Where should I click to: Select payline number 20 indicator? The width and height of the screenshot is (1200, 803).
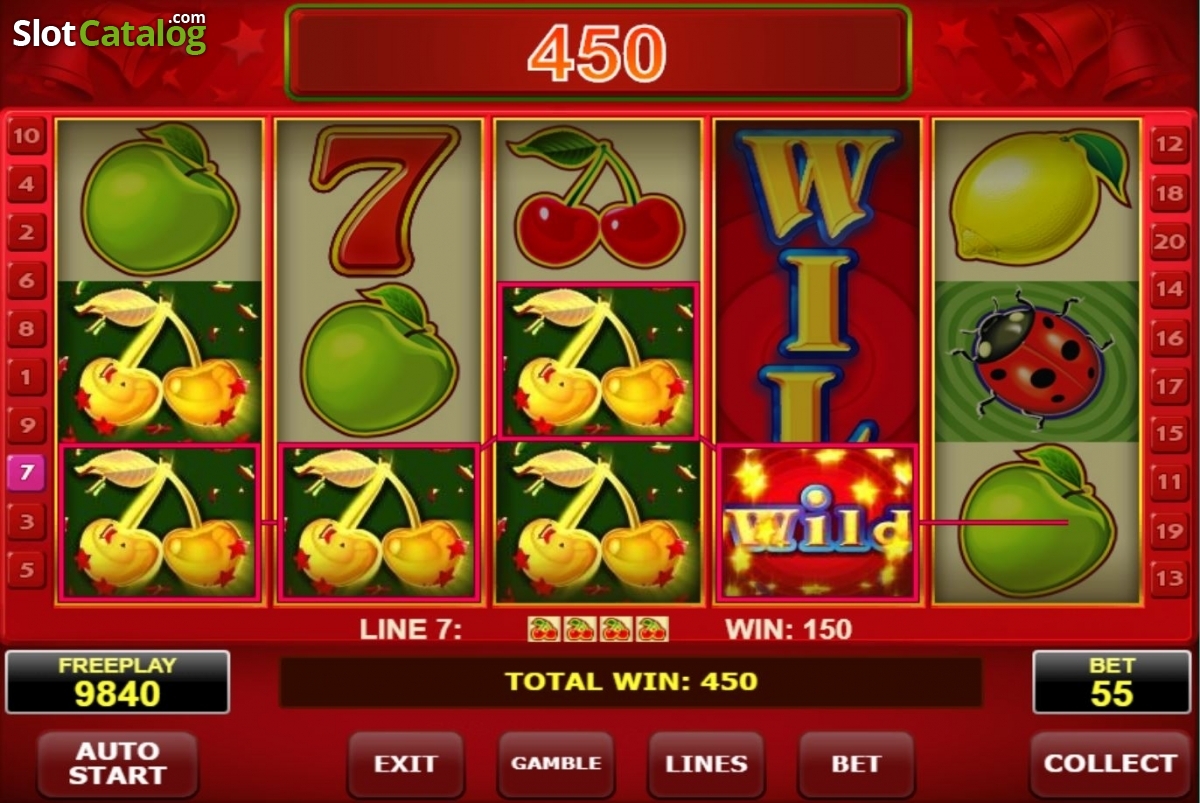(1169, 242)
